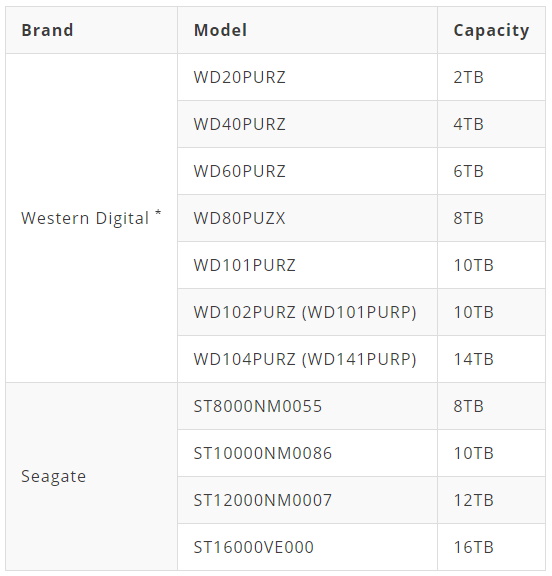Select the Western Digital brand cell
This screenshot has width=552, height=576.
coord(91,218)
